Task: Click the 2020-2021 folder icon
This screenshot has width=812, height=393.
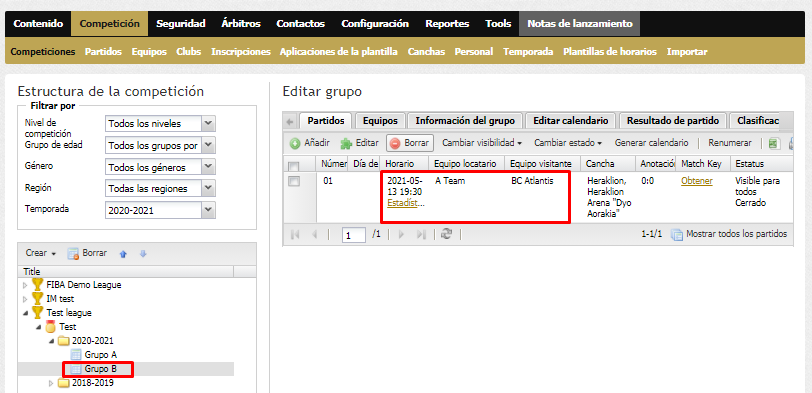Action: point(63,341)
